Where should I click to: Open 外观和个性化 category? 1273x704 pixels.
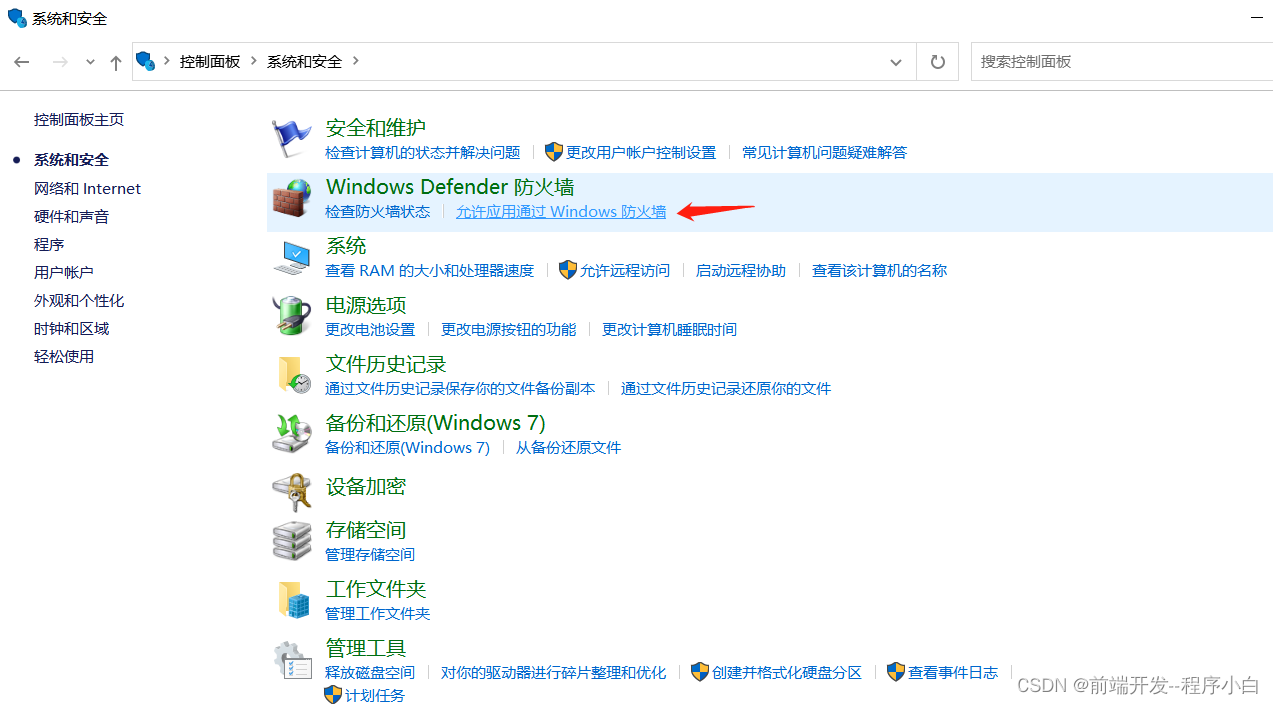click(79, 300)
